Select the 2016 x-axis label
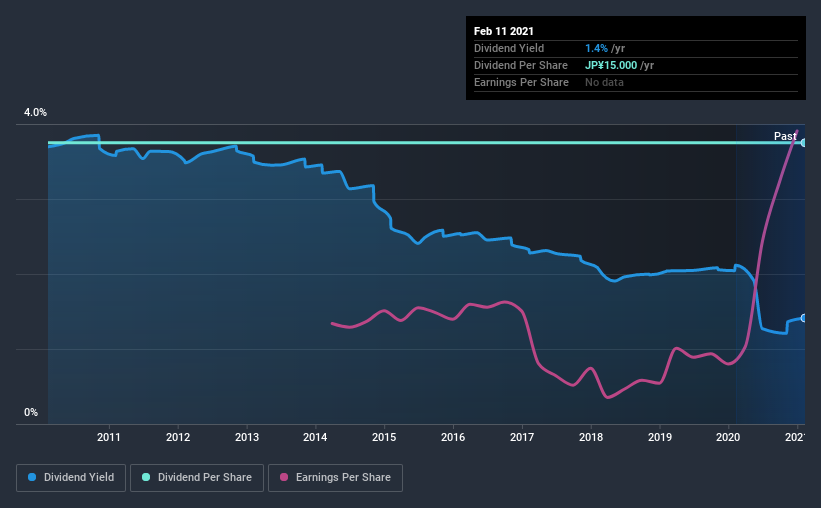 tap(453, 437)
